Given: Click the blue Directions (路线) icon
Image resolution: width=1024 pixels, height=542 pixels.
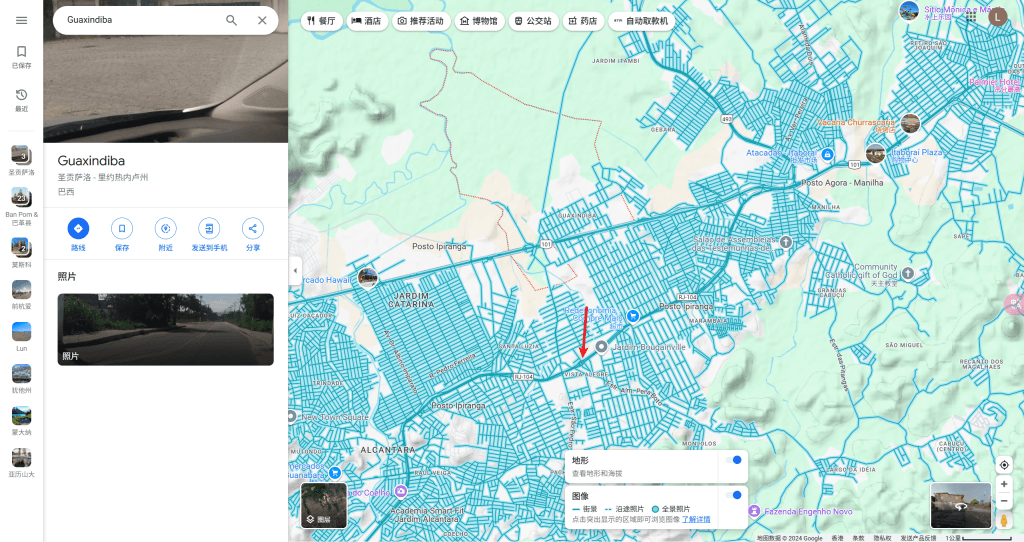Looking at the screenshot, I should [x=78, y=228].
